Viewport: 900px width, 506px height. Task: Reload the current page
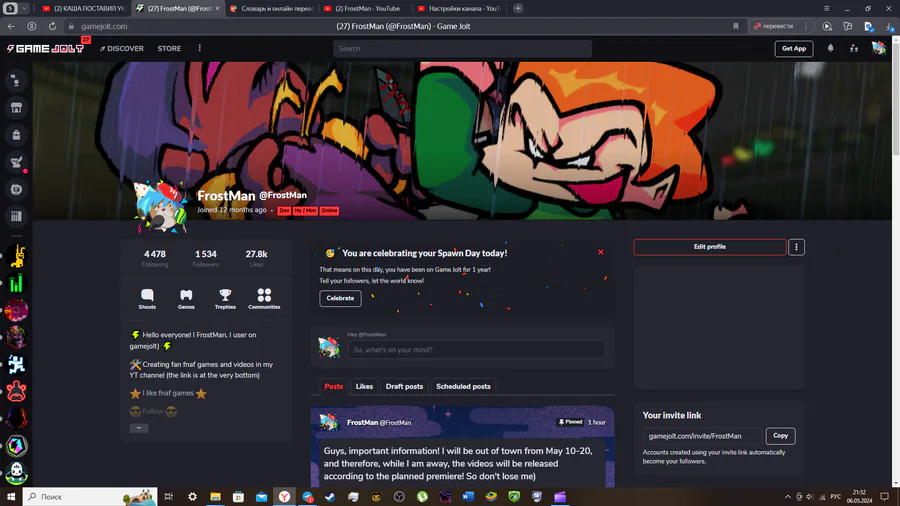(x=52, y=26)
